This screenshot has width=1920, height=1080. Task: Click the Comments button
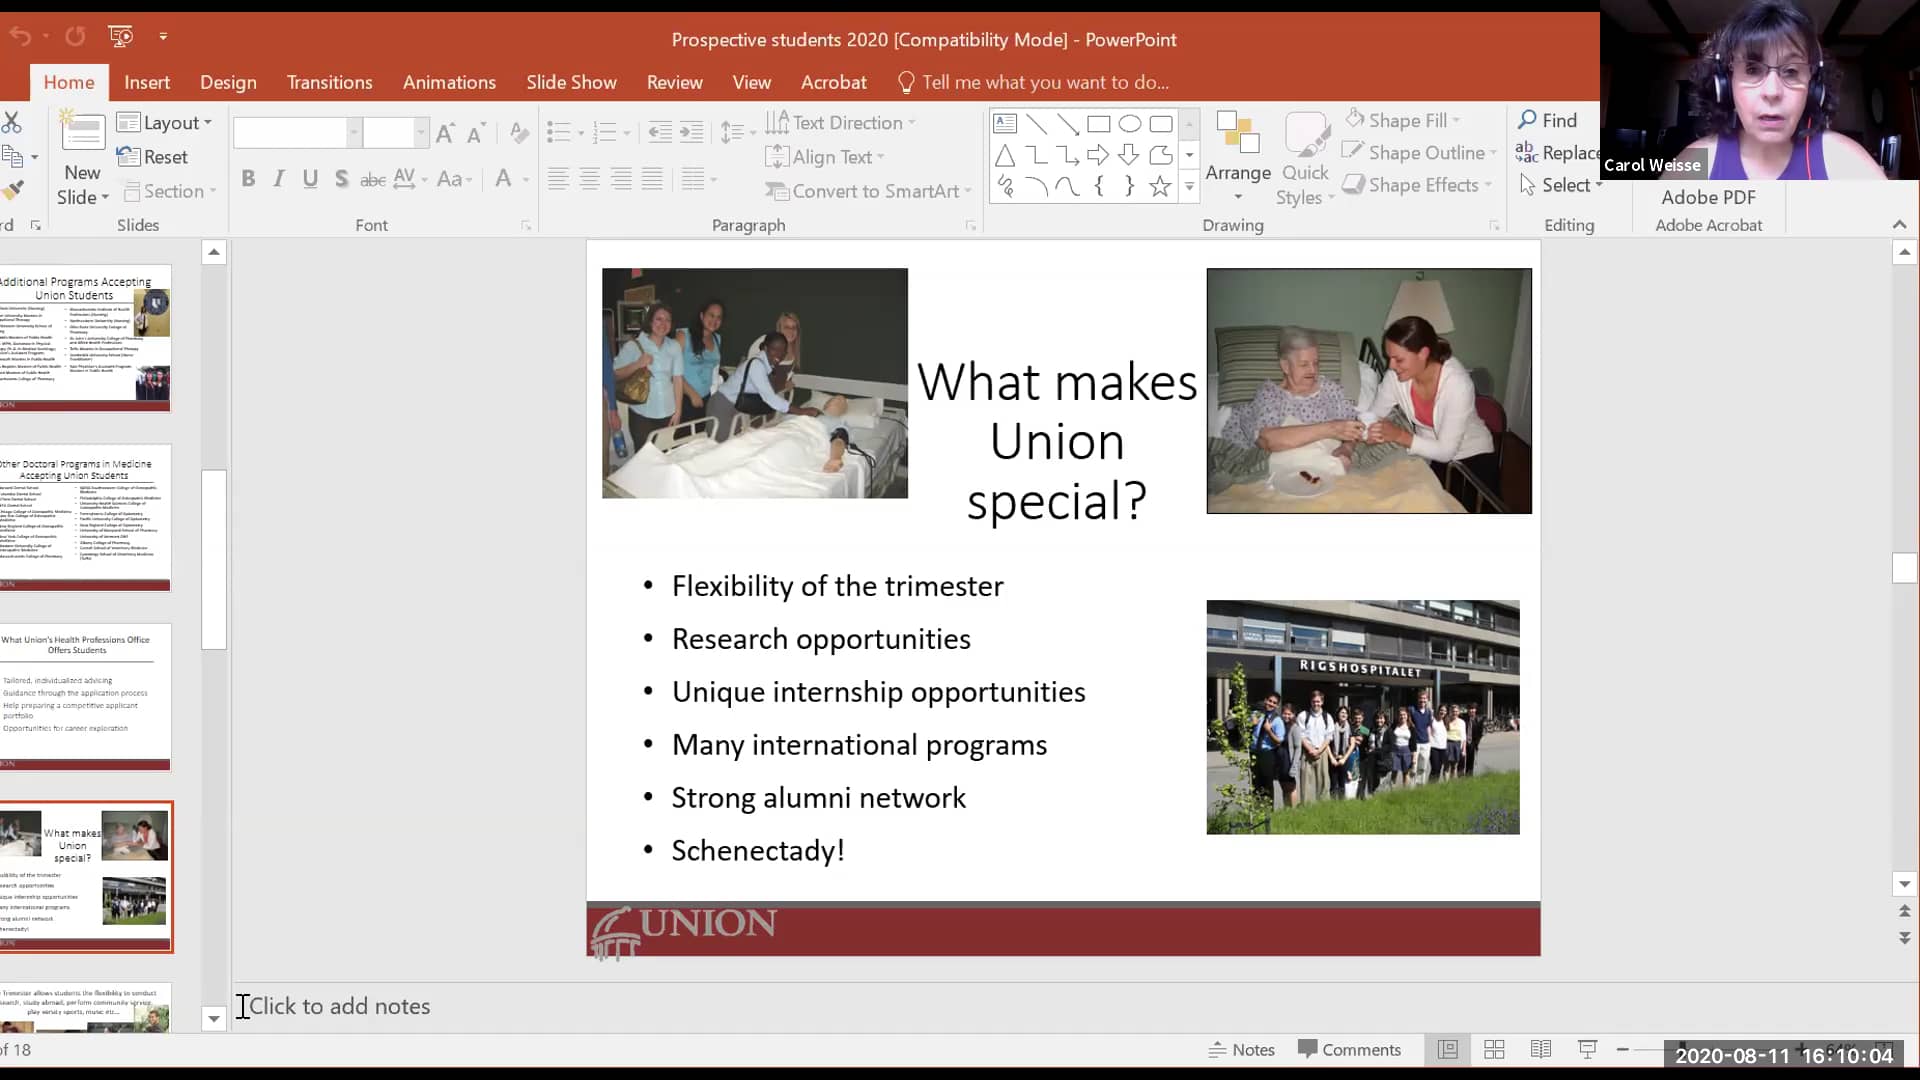[x=1349, y=1049]
